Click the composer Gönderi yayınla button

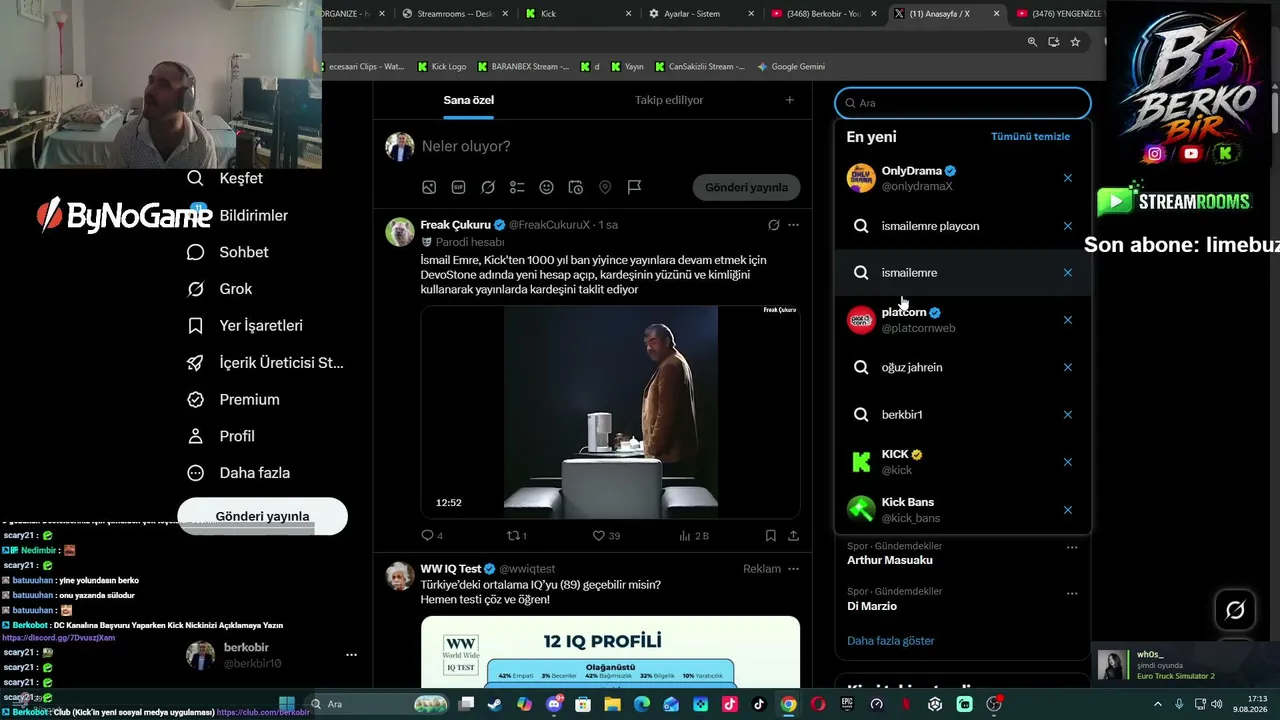click(746, 187)
